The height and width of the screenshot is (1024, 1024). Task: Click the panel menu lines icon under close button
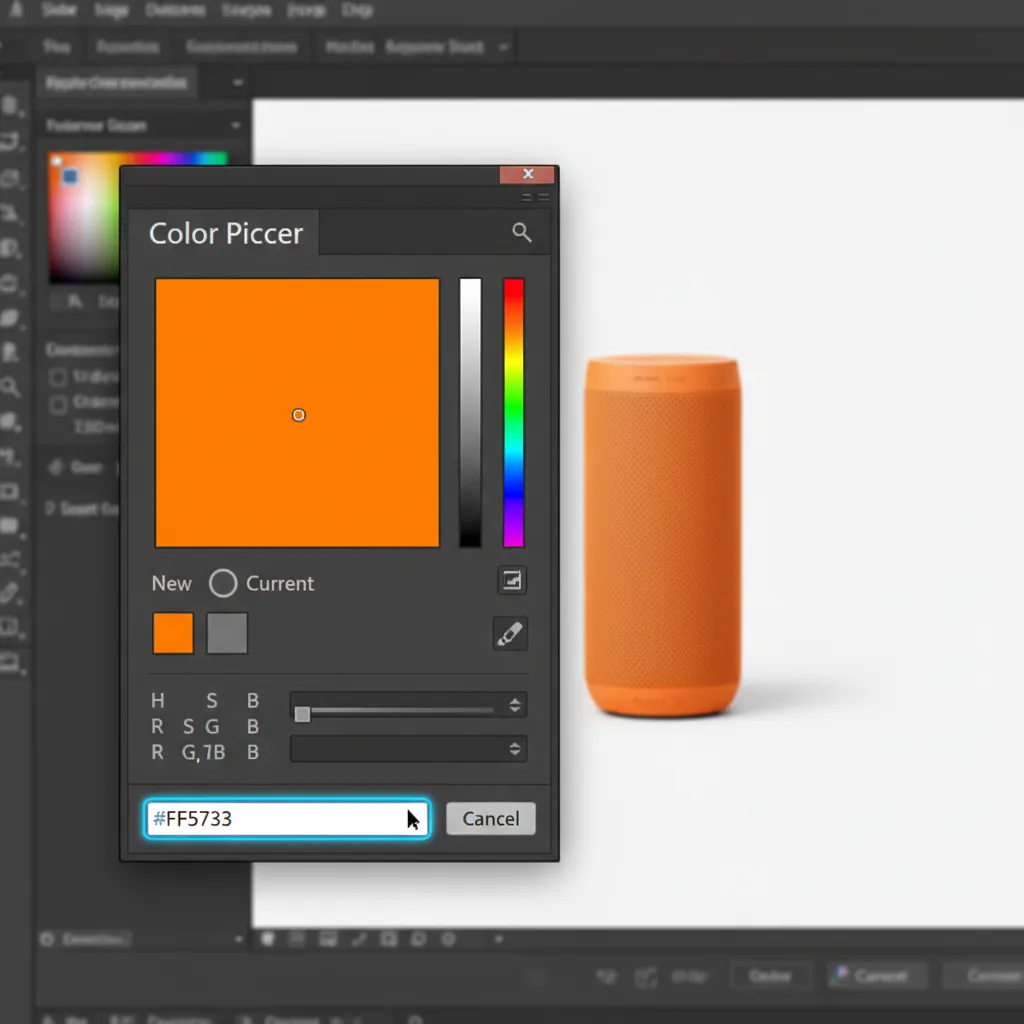click(x=535, y=197)
